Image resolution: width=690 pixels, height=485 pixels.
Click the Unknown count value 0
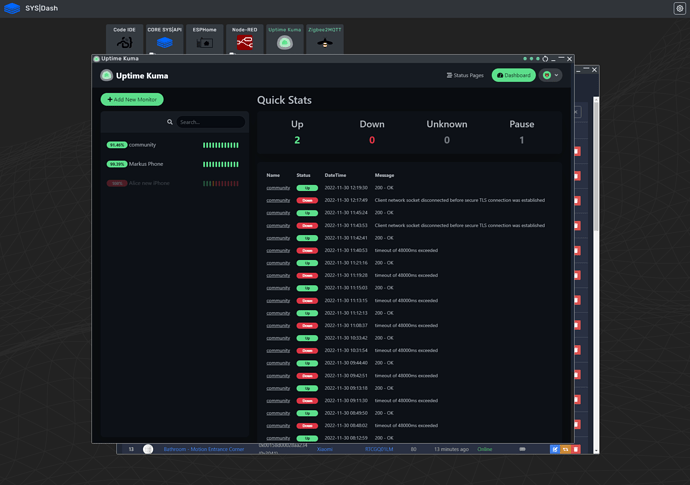click(x=447, y=140)
